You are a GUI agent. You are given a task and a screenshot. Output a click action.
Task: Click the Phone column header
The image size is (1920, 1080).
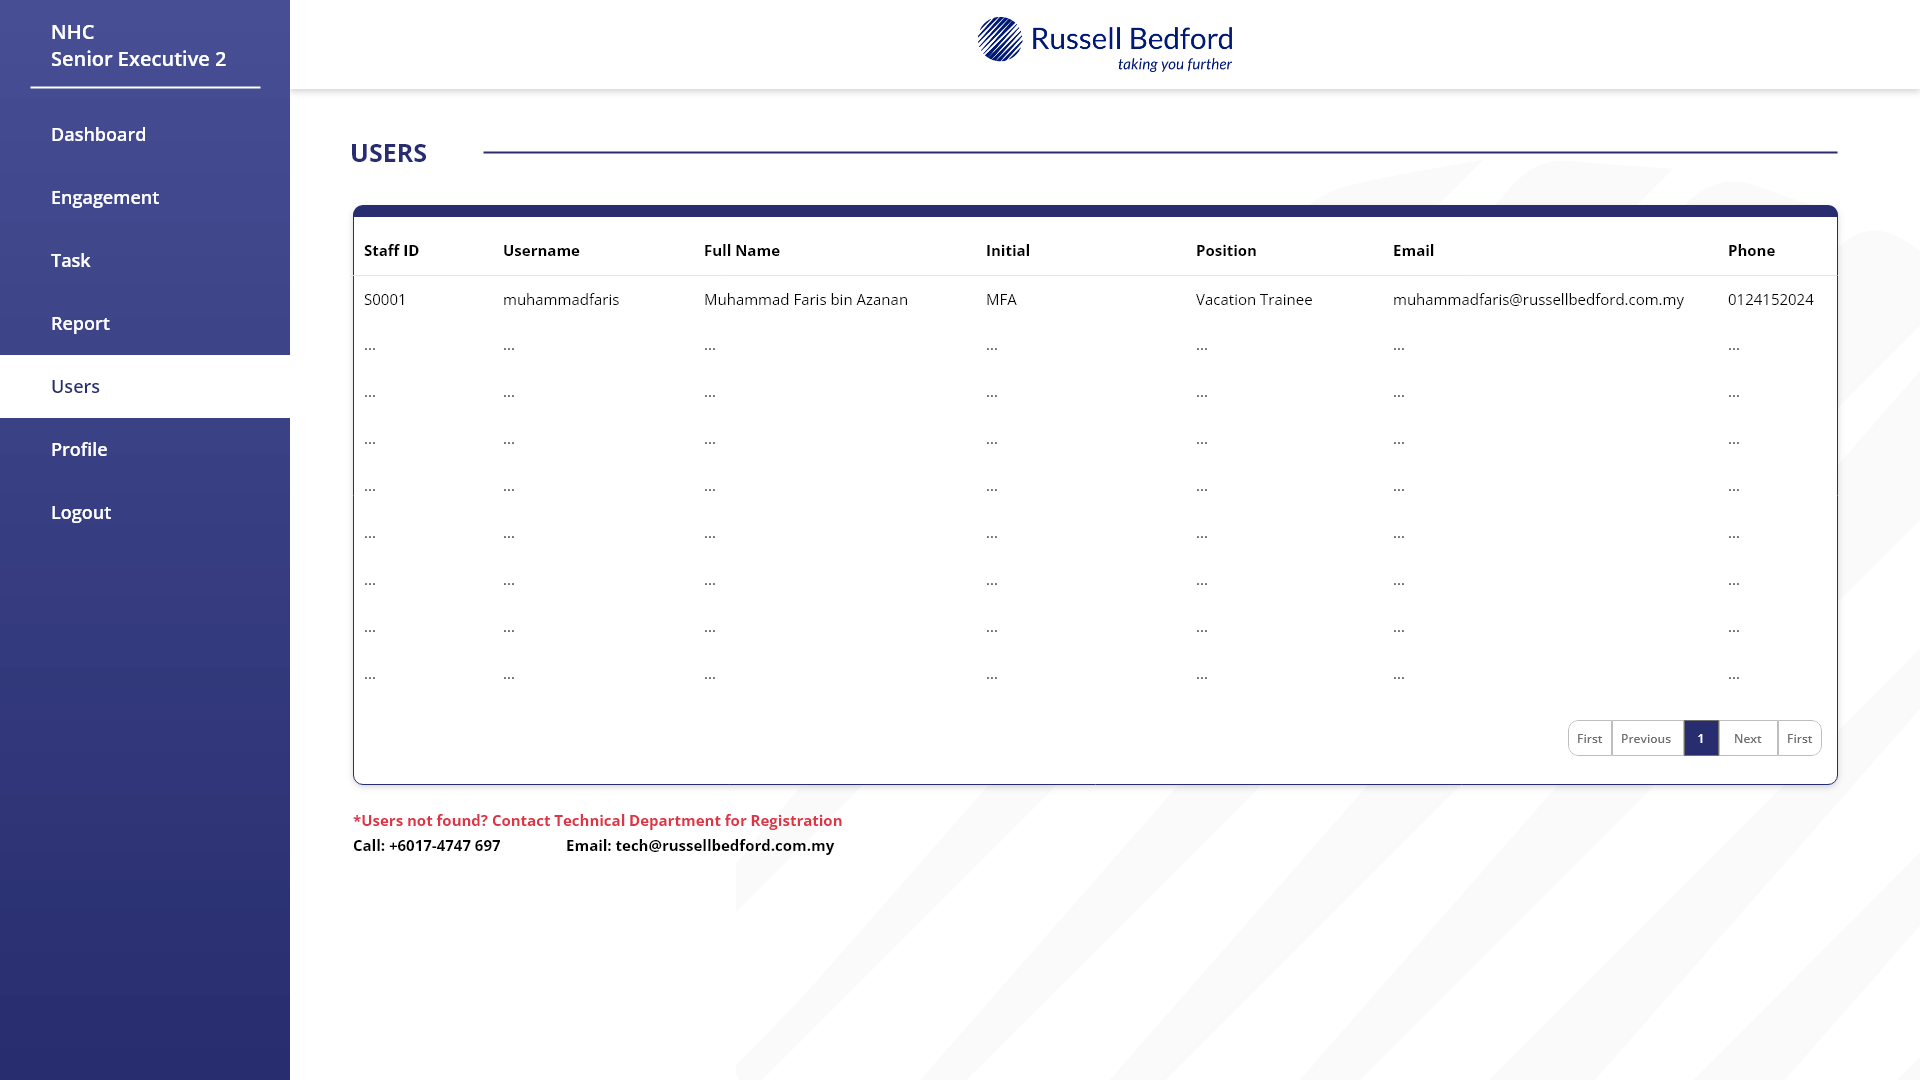tap(1751, 250)
